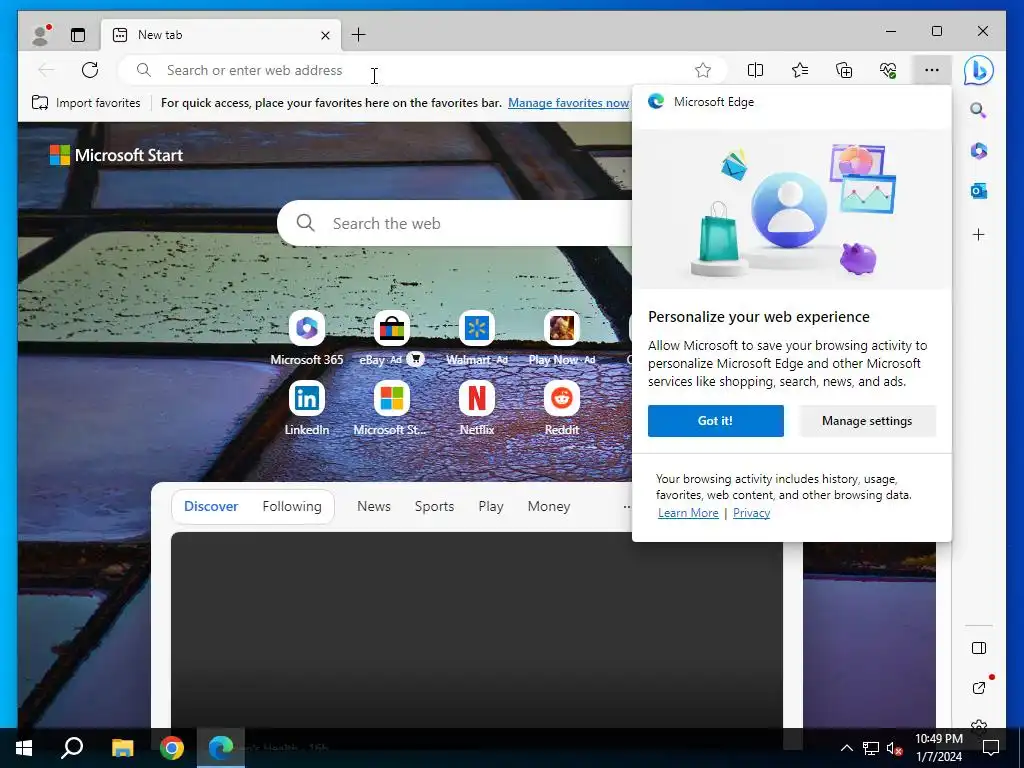Open Microsoft 365 sidebar icon
This screenshot has width=1024, height=768.
click(978, 151)
